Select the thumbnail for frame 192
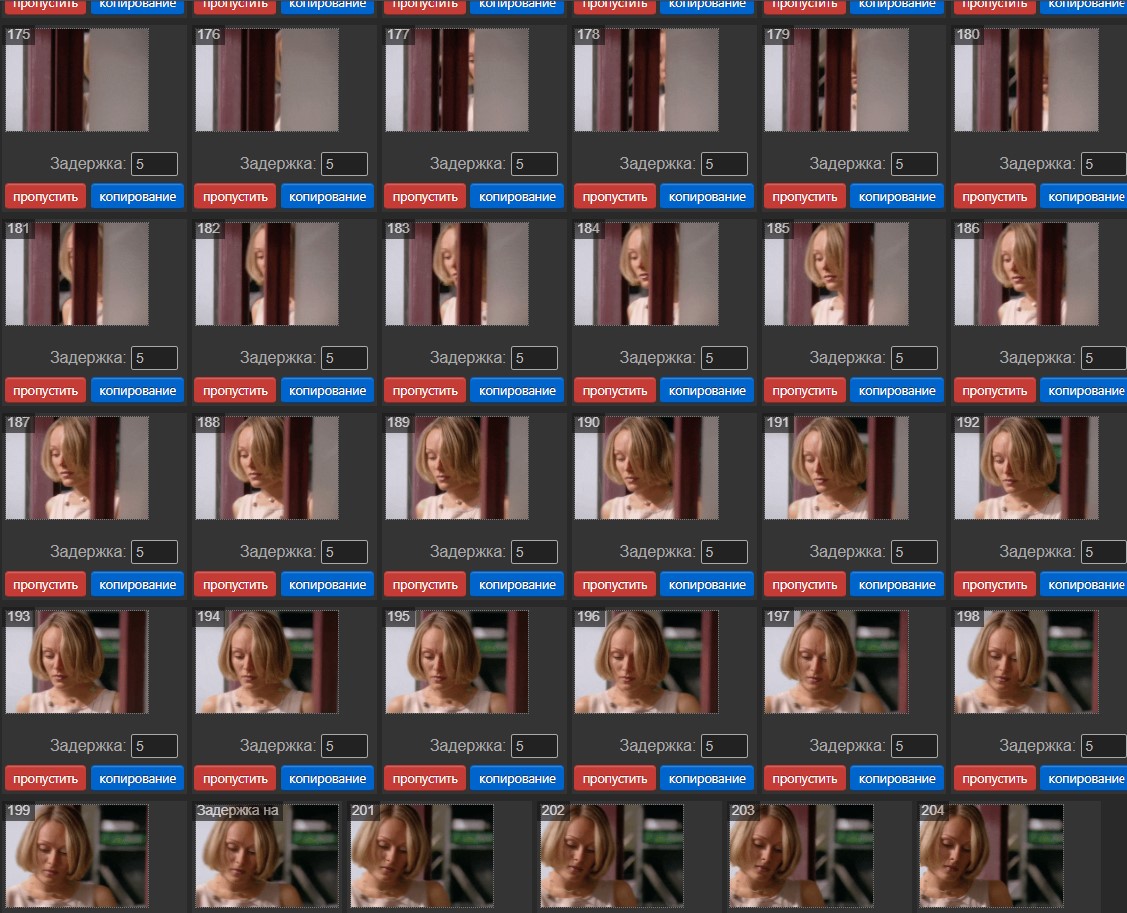Screen dimensions: 1127x913 (1026, 468)
